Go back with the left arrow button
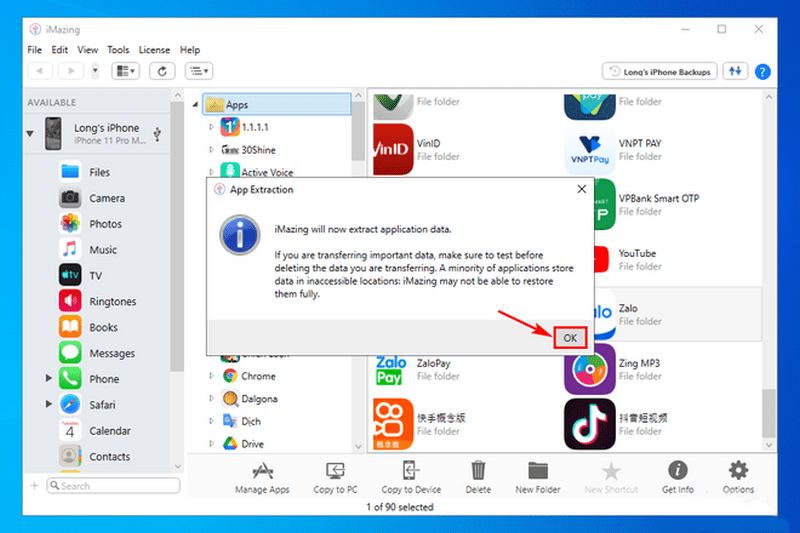The image size is (800, 533). [x=40, y=71]
